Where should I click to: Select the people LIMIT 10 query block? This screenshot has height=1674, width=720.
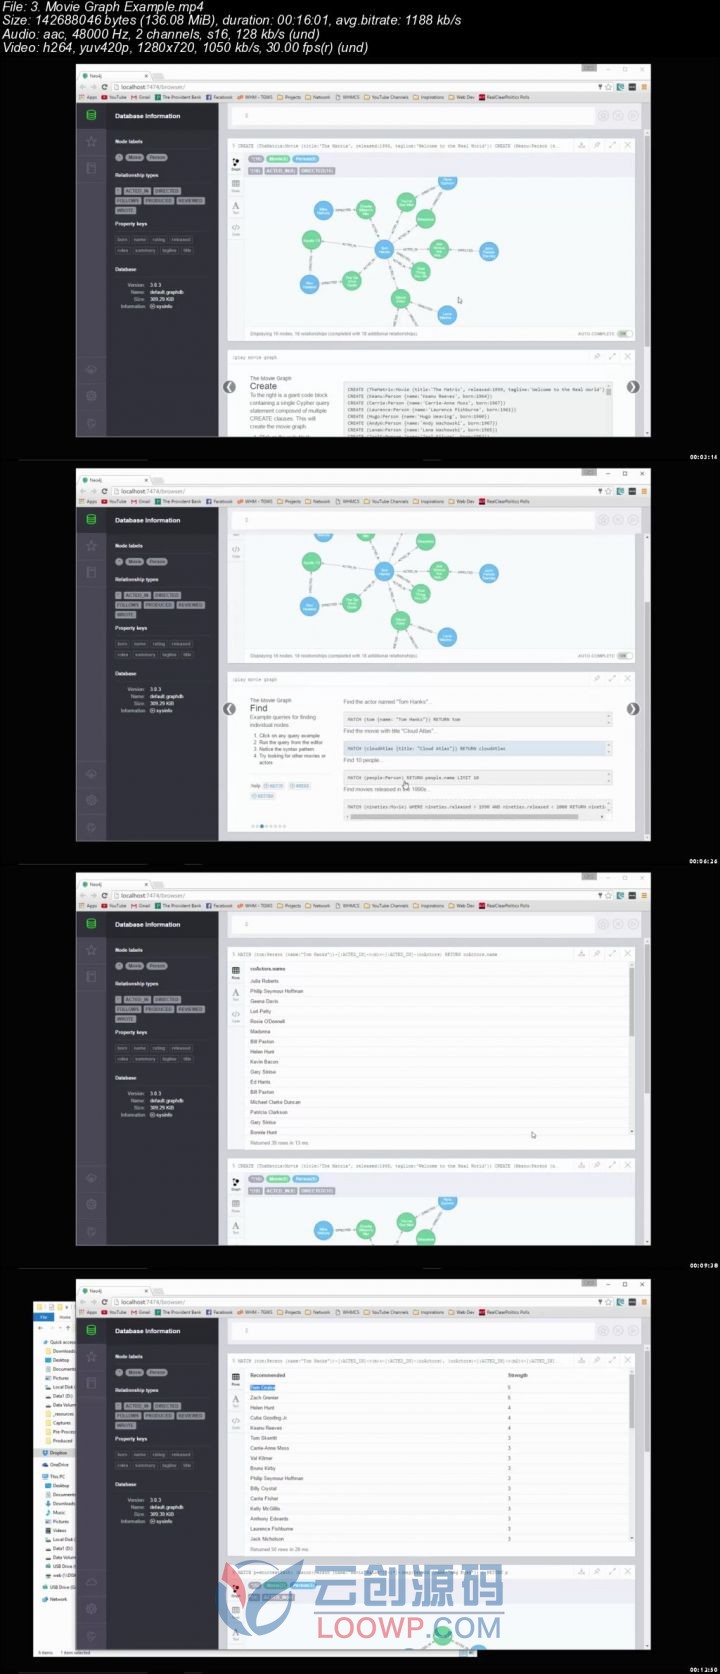pyautogui.click(x=477, y=777)
